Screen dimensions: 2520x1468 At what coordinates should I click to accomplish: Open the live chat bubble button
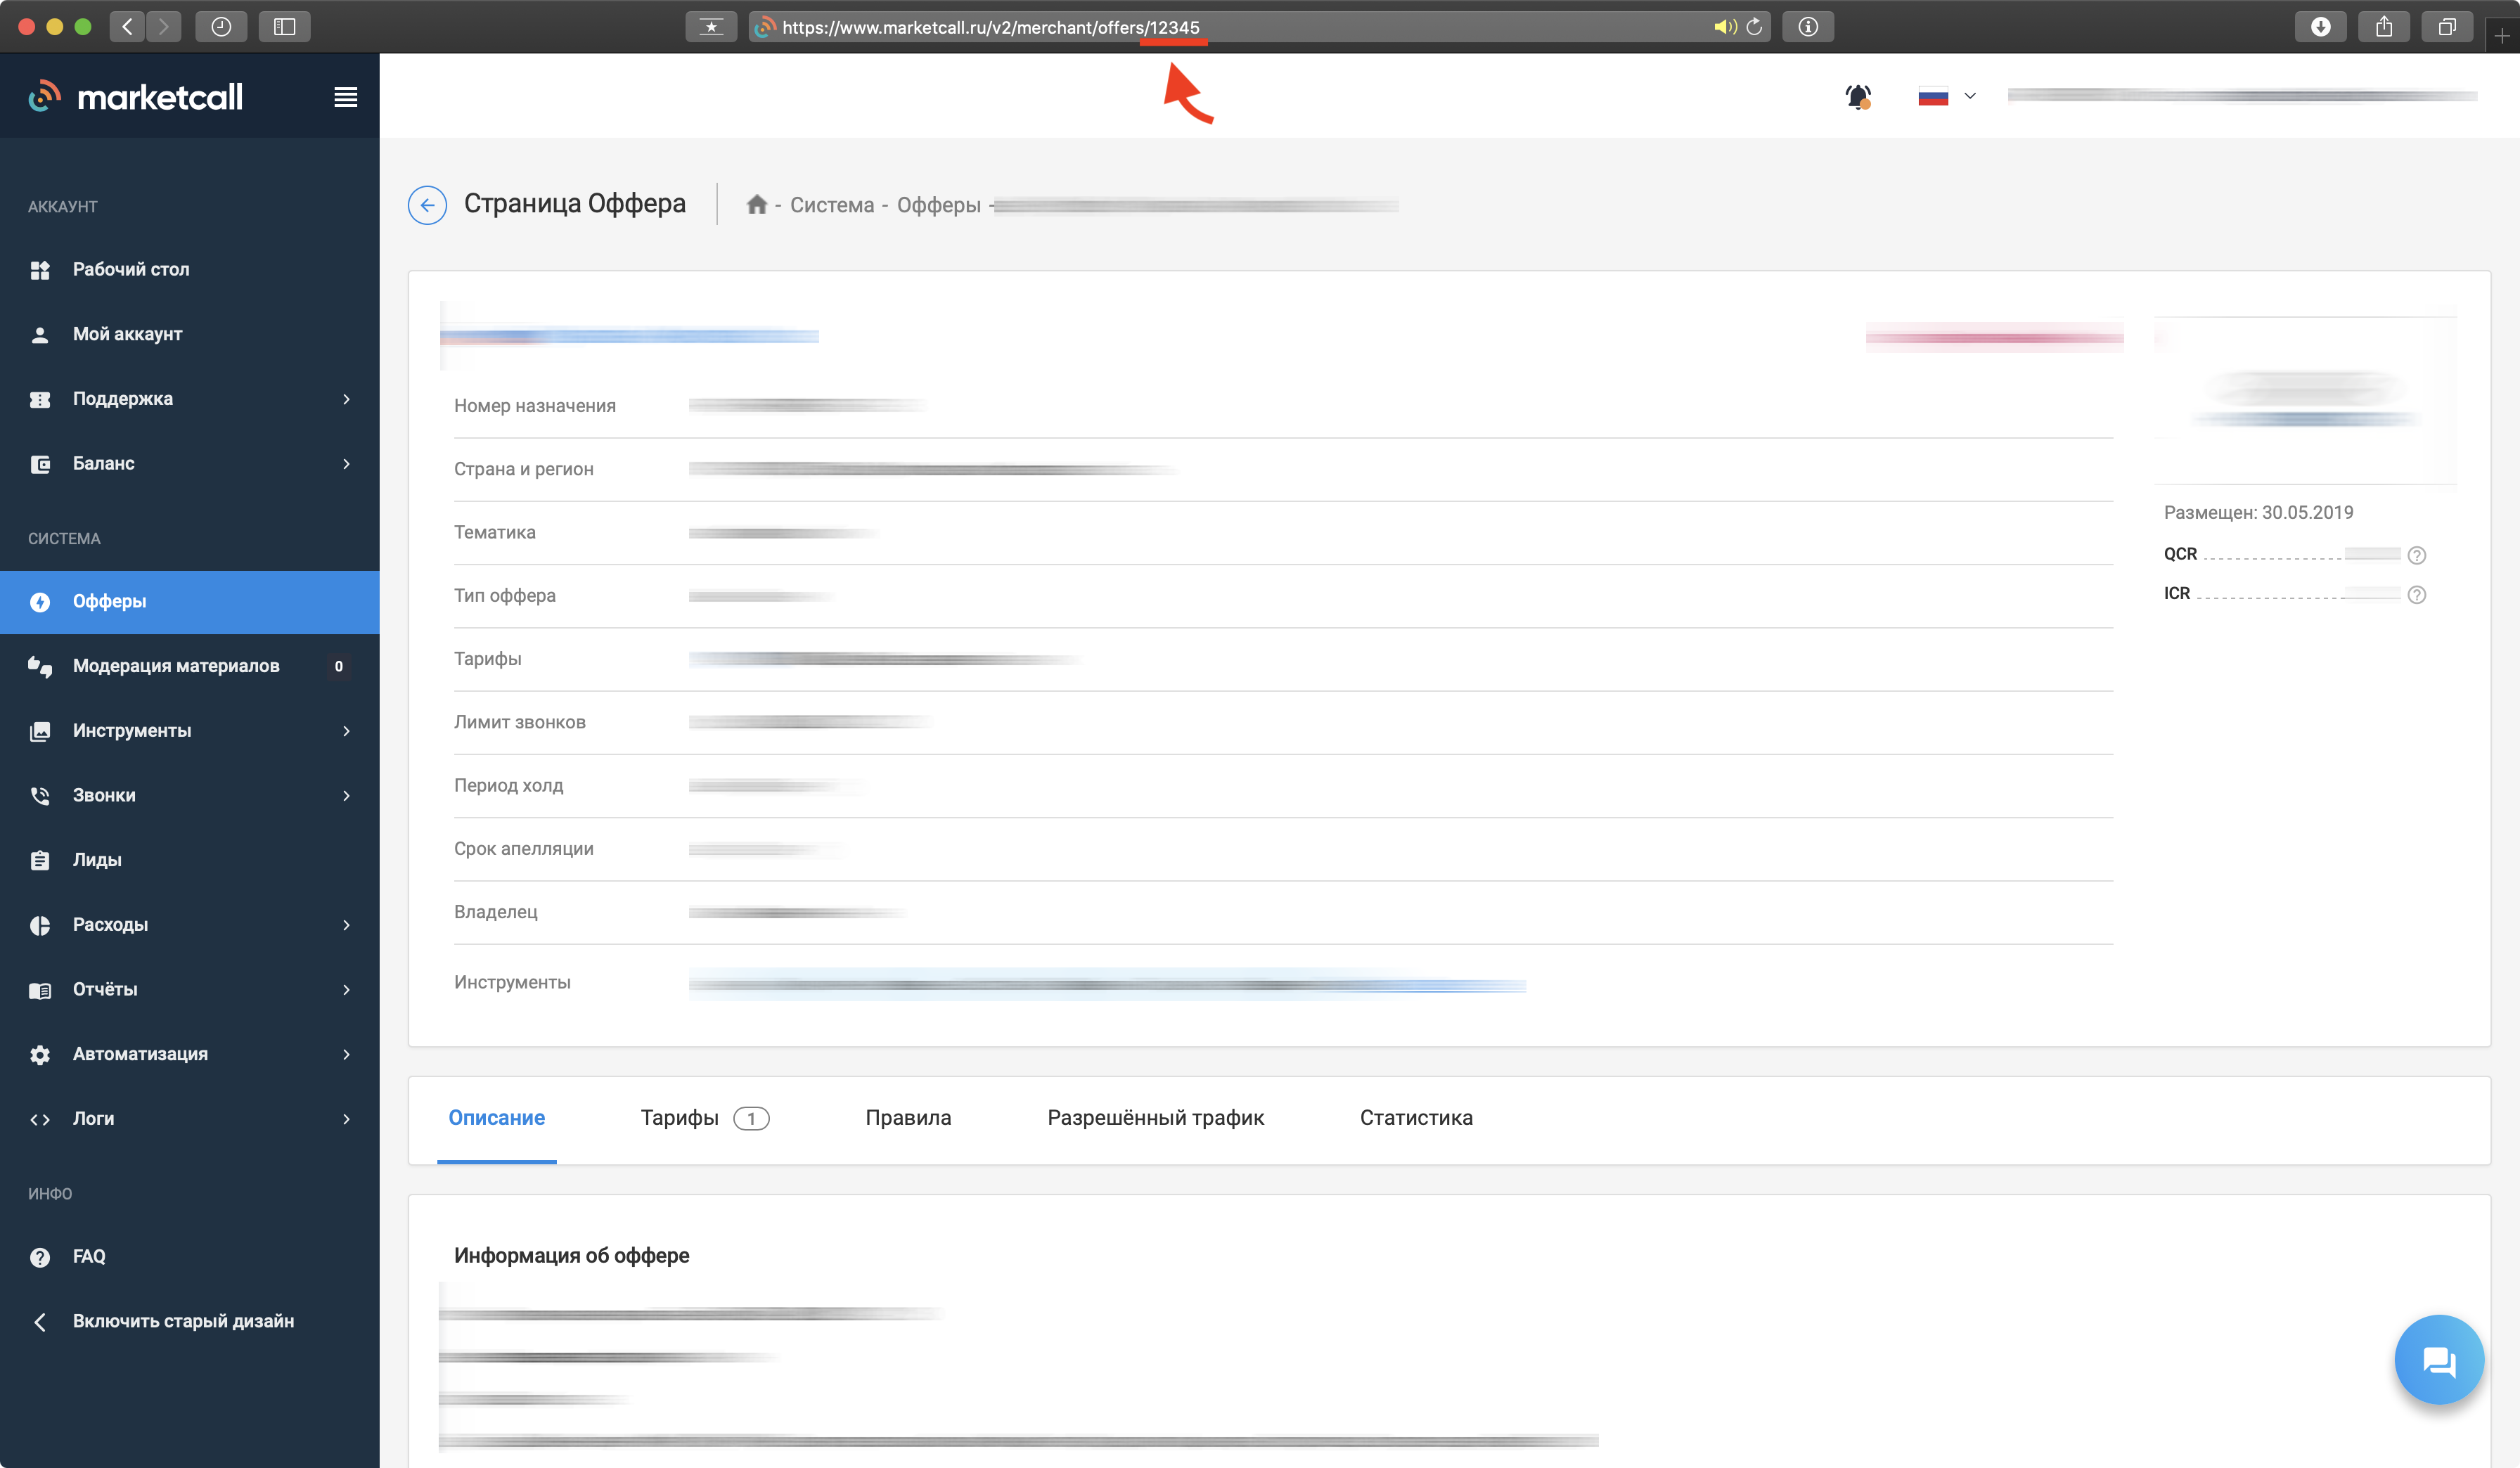[x=2439, y=1360]
